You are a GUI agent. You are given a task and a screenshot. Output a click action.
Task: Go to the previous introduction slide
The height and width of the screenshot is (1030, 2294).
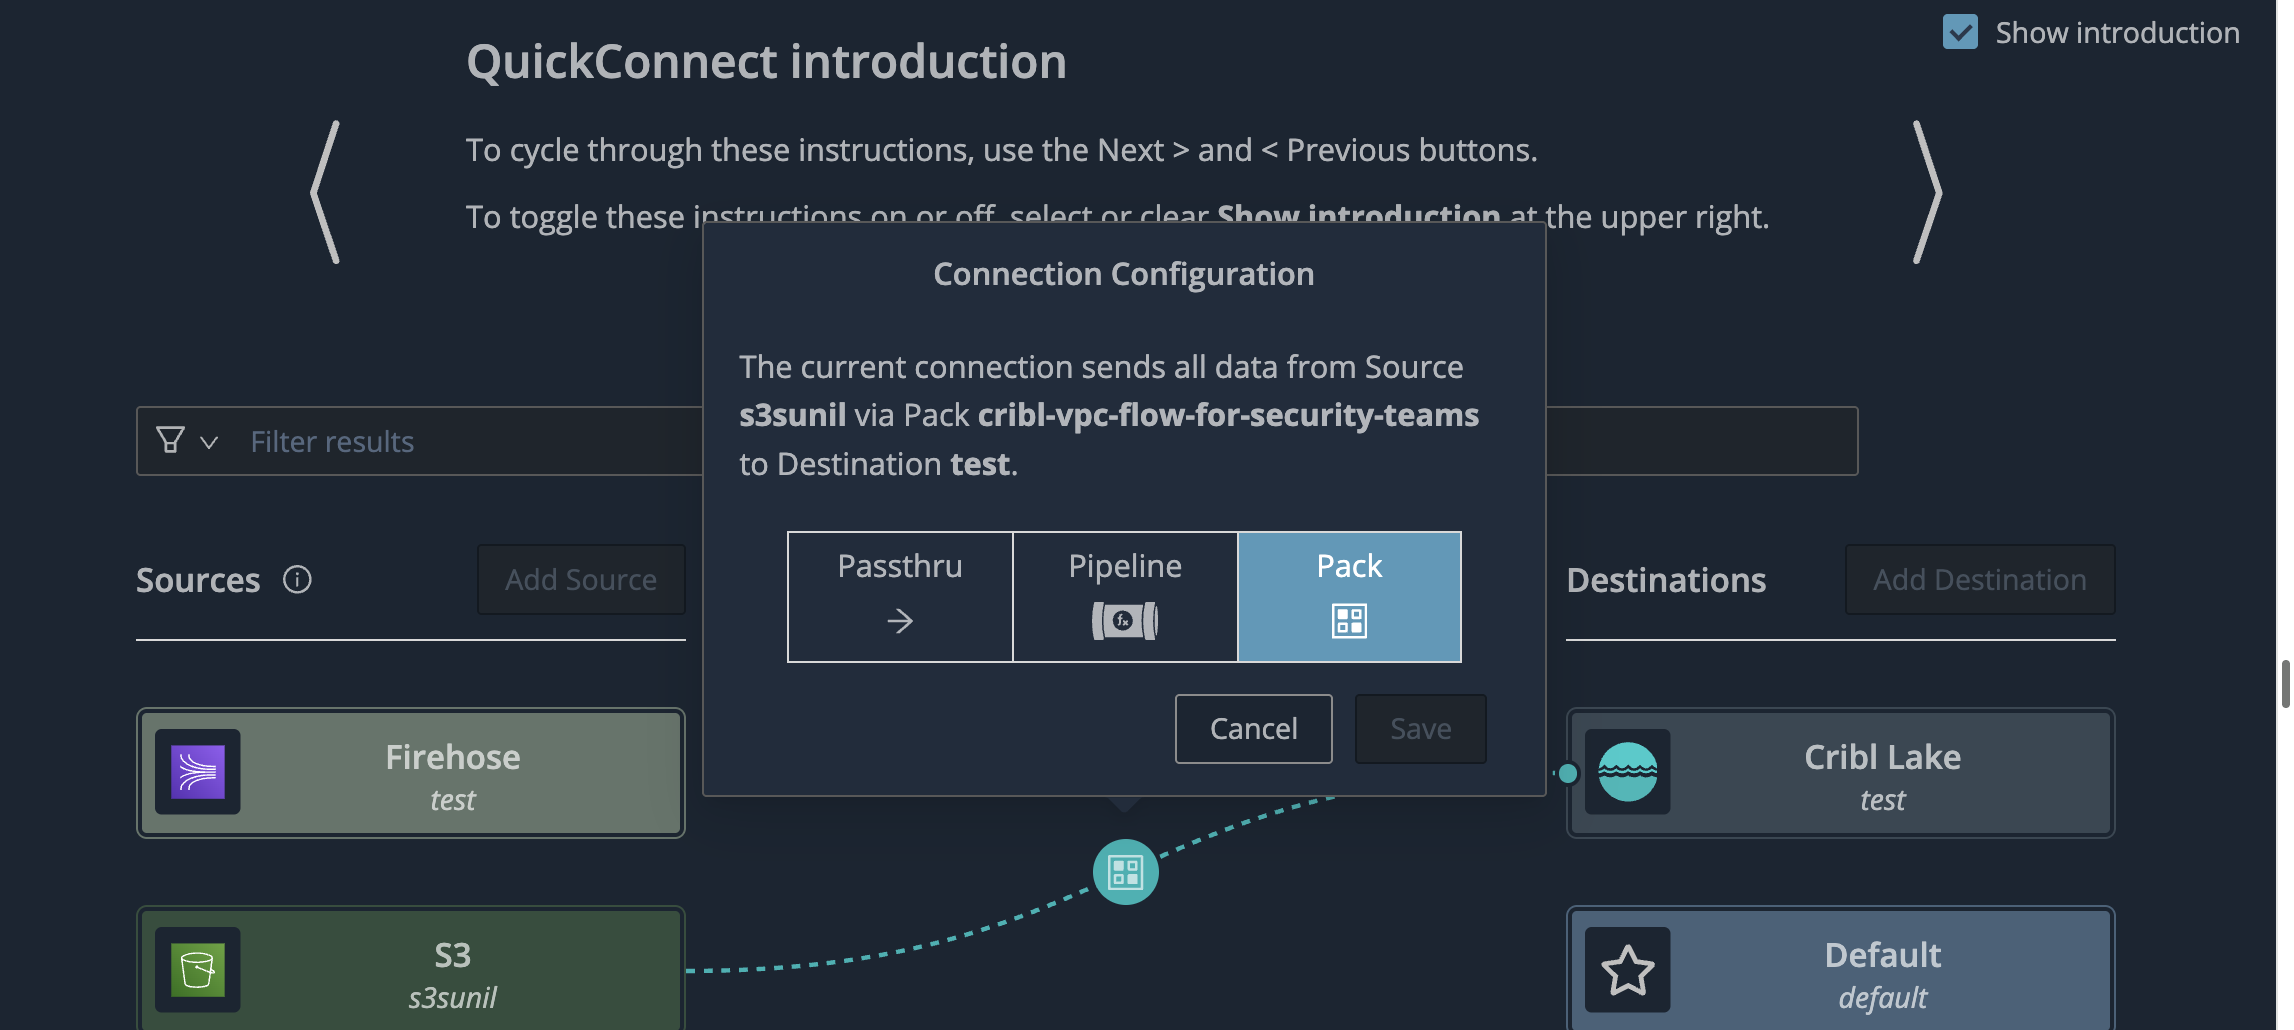pyautogui.click(x=325, y=192)
